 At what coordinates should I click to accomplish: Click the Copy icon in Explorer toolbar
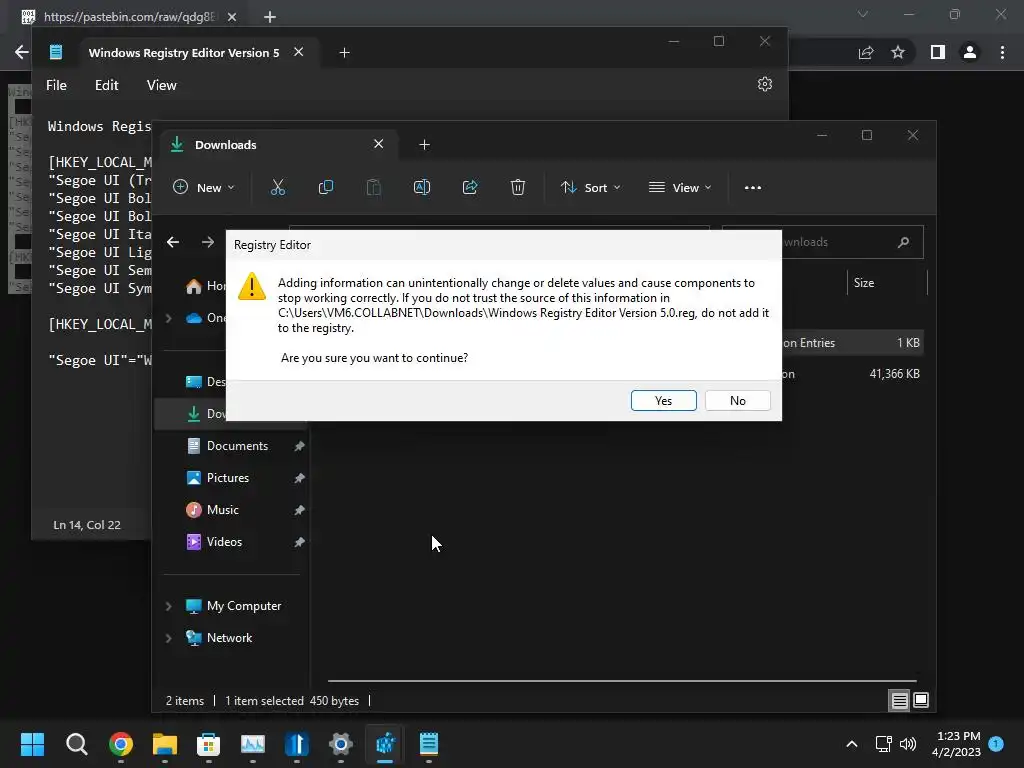(325, 187)
